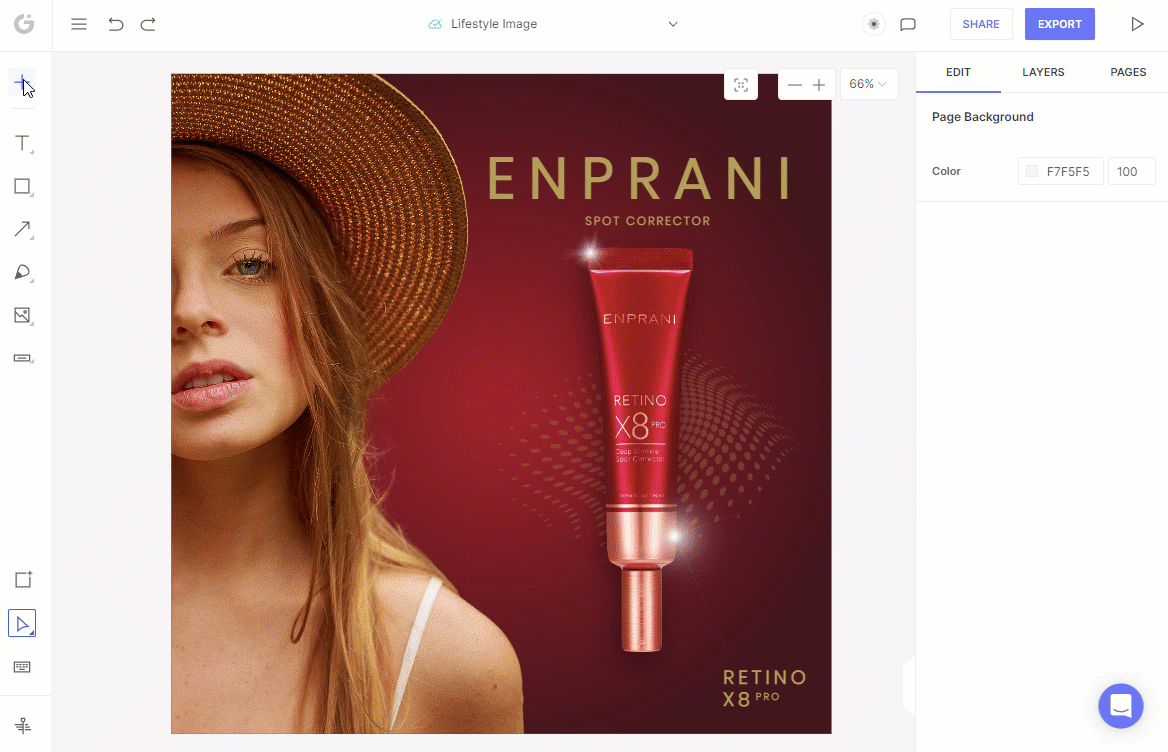Image resolution: width=1168 pixels, height=752 pixels.
Task: Click the Glorify logo icon
Action: pyautogui.click(x=24, y=24)
